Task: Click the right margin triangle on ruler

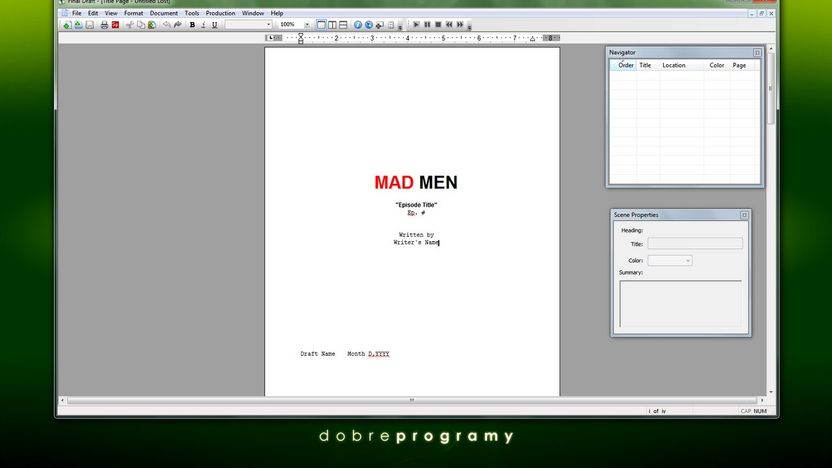Action: coord(532,38)
